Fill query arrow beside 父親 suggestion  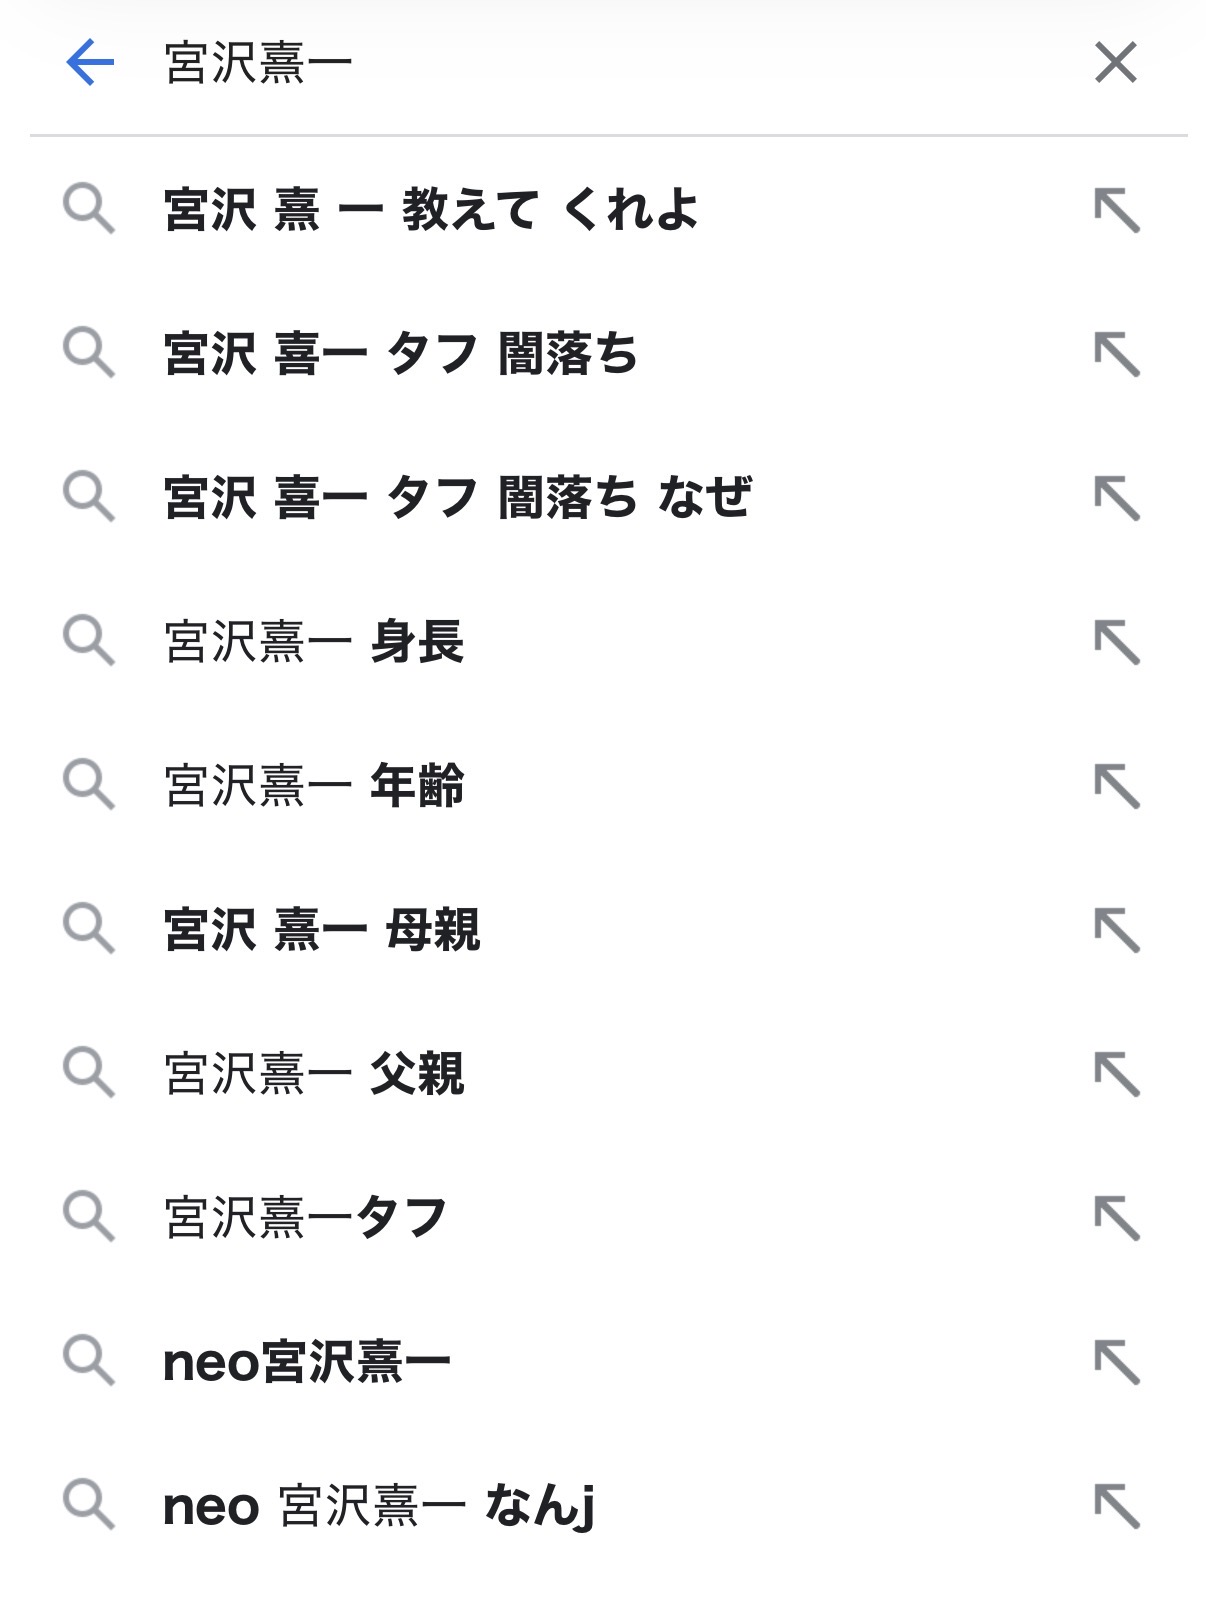[x=1116, y=1074]
